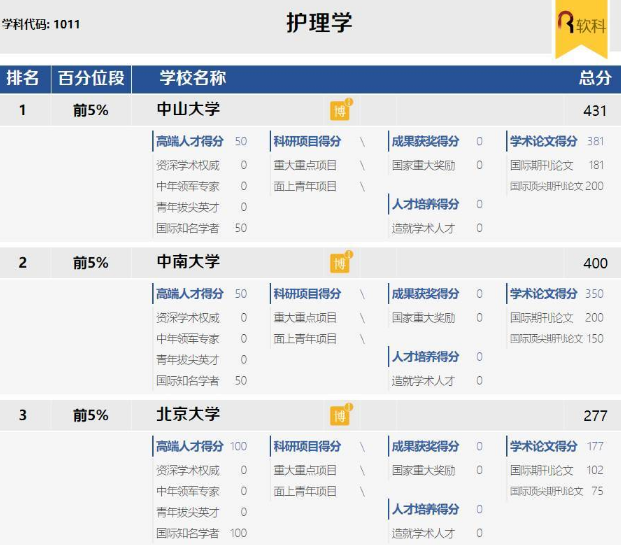Screen dimensions: 621x545
Task: Select 人才培养得分 heading under 中南大学
Action: (x=425, y=357)
